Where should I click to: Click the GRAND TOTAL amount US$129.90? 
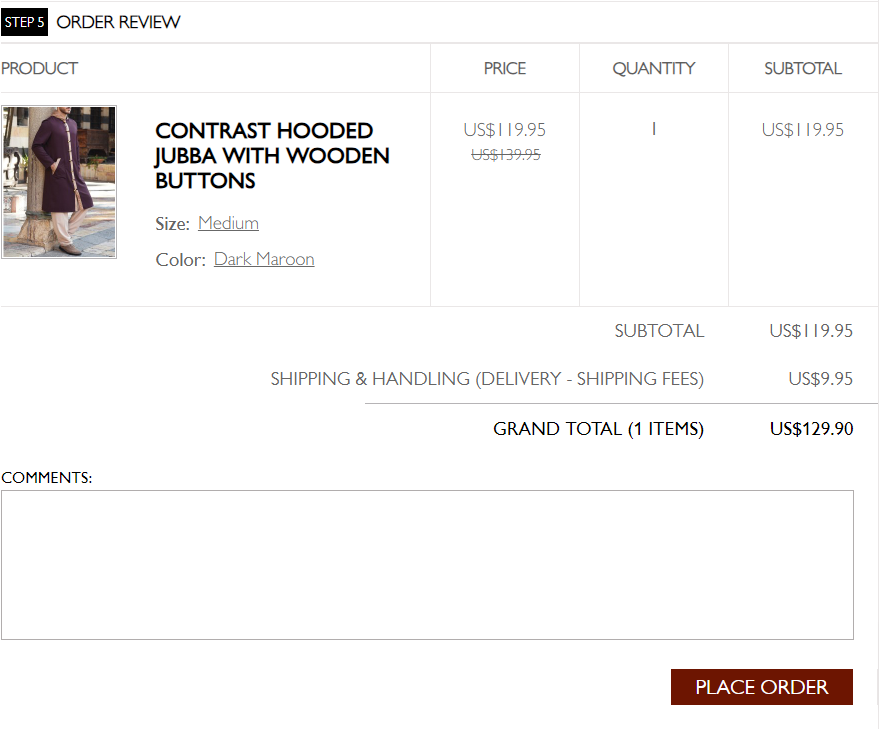click(x=814, y=428)
